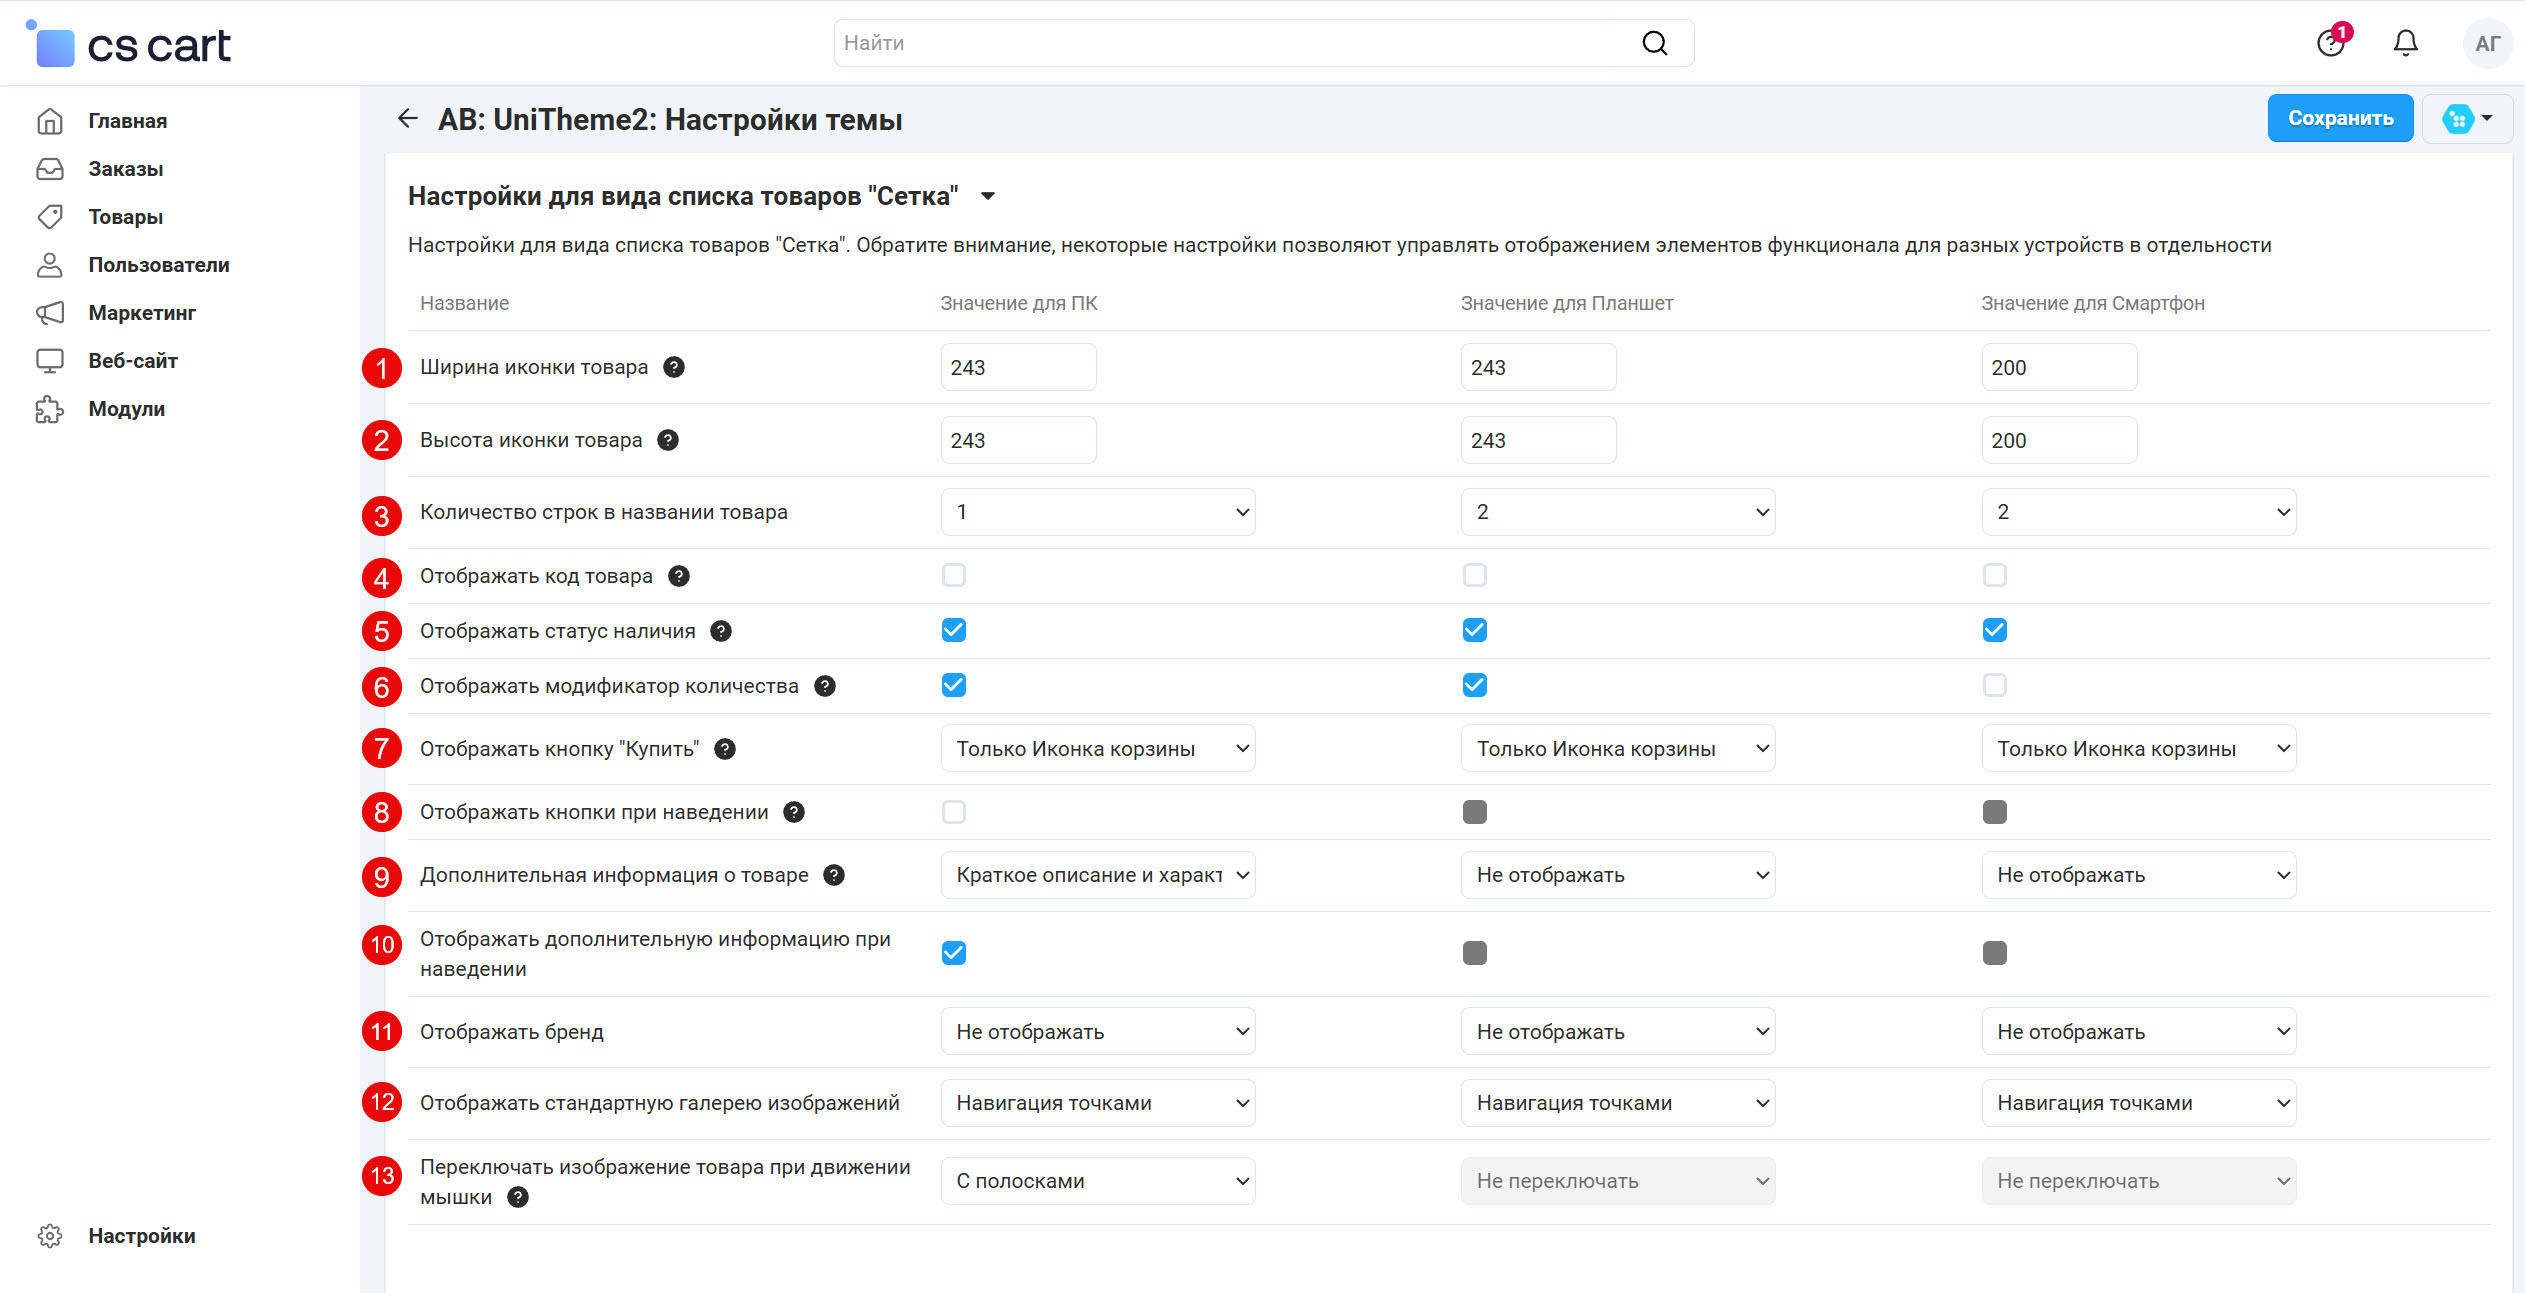Collapse the Настройки для вида списка "Сетка" section
The image size is (2525, 1293).
[x=988, y=196]
